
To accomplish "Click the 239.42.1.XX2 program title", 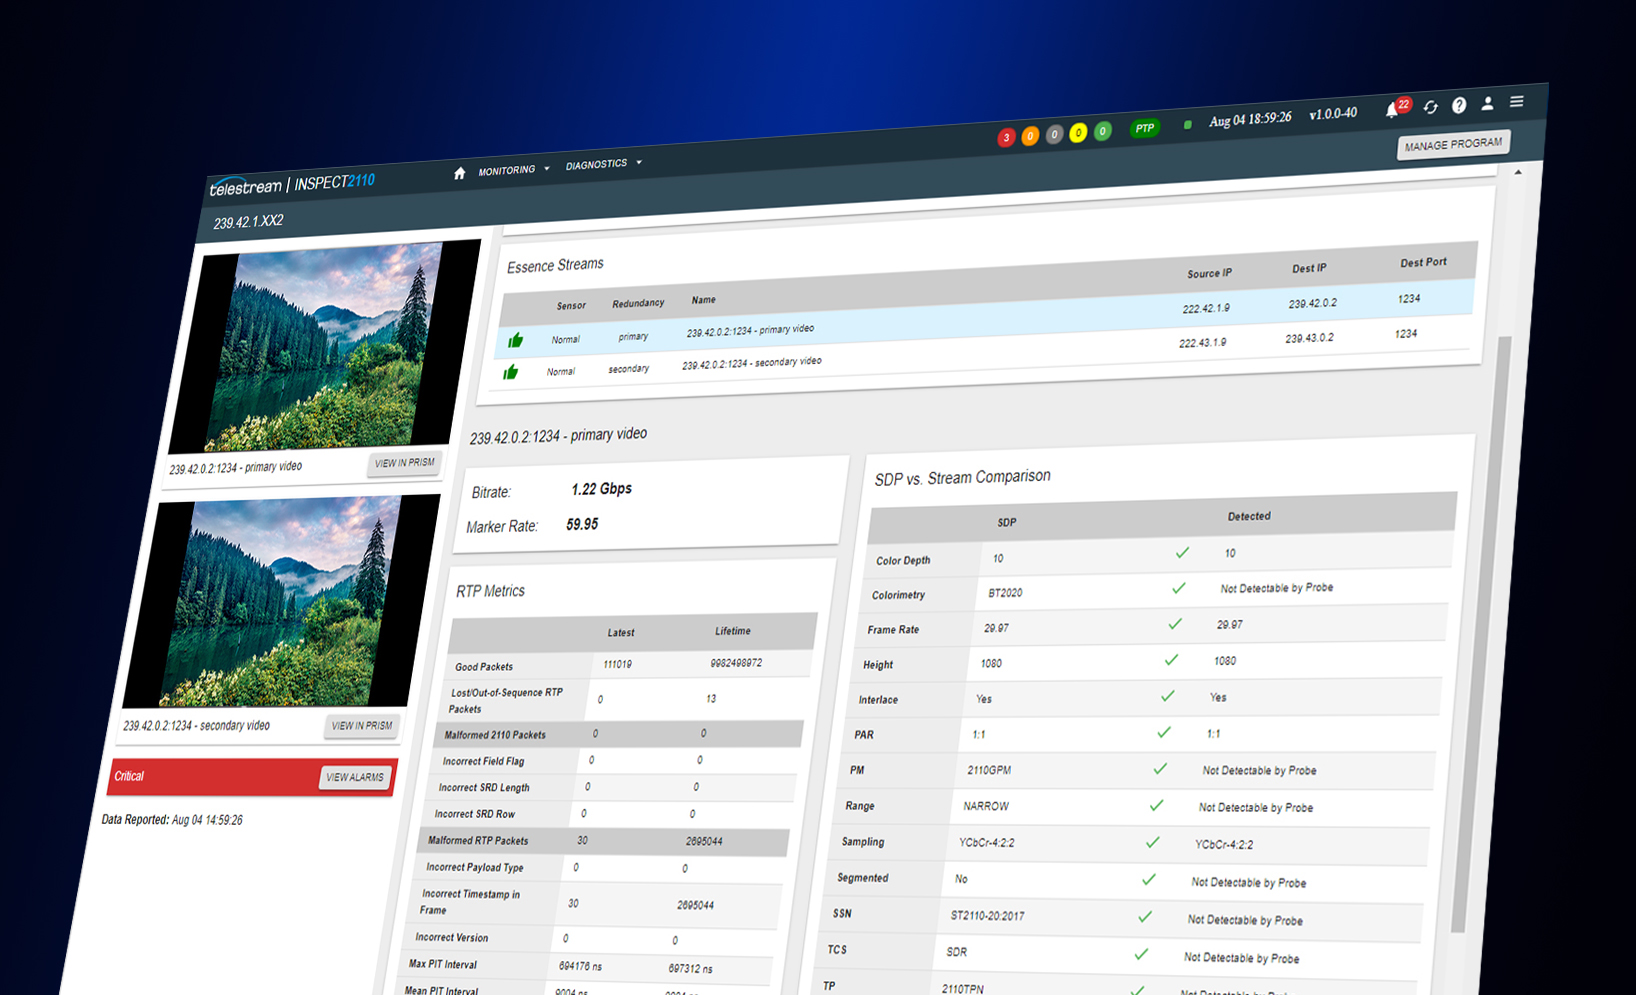I will click(x=248, y=222).
